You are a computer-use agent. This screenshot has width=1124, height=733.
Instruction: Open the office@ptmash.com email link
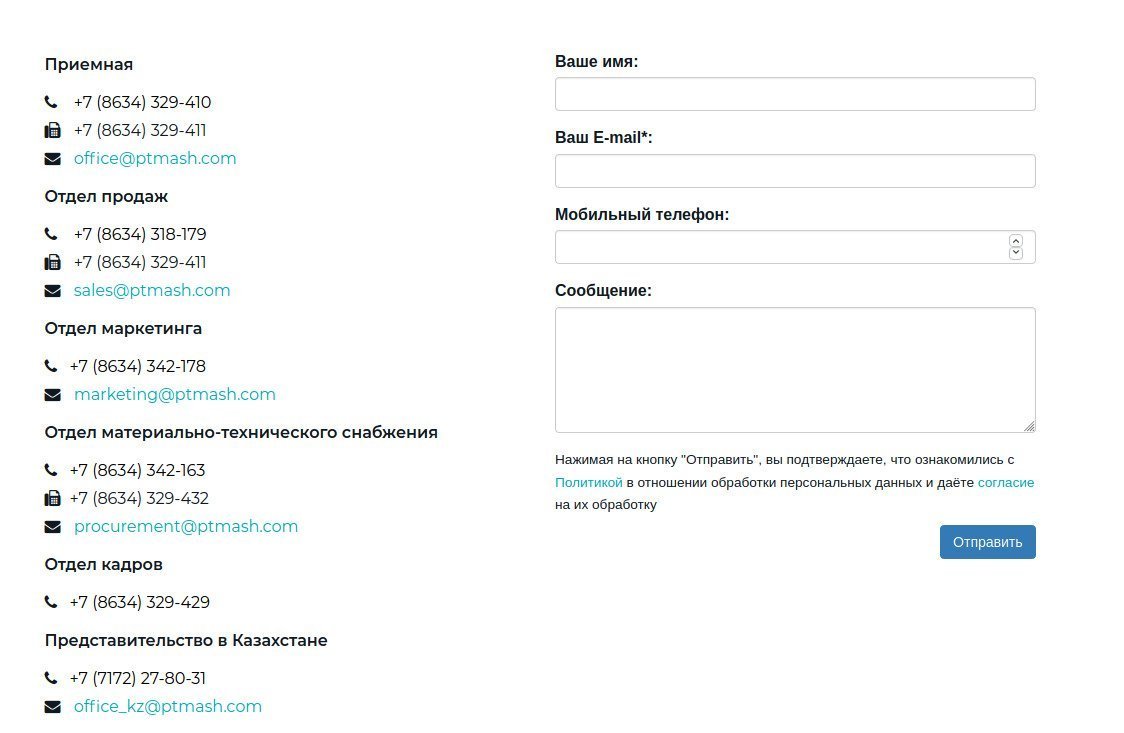pos(155,158)
